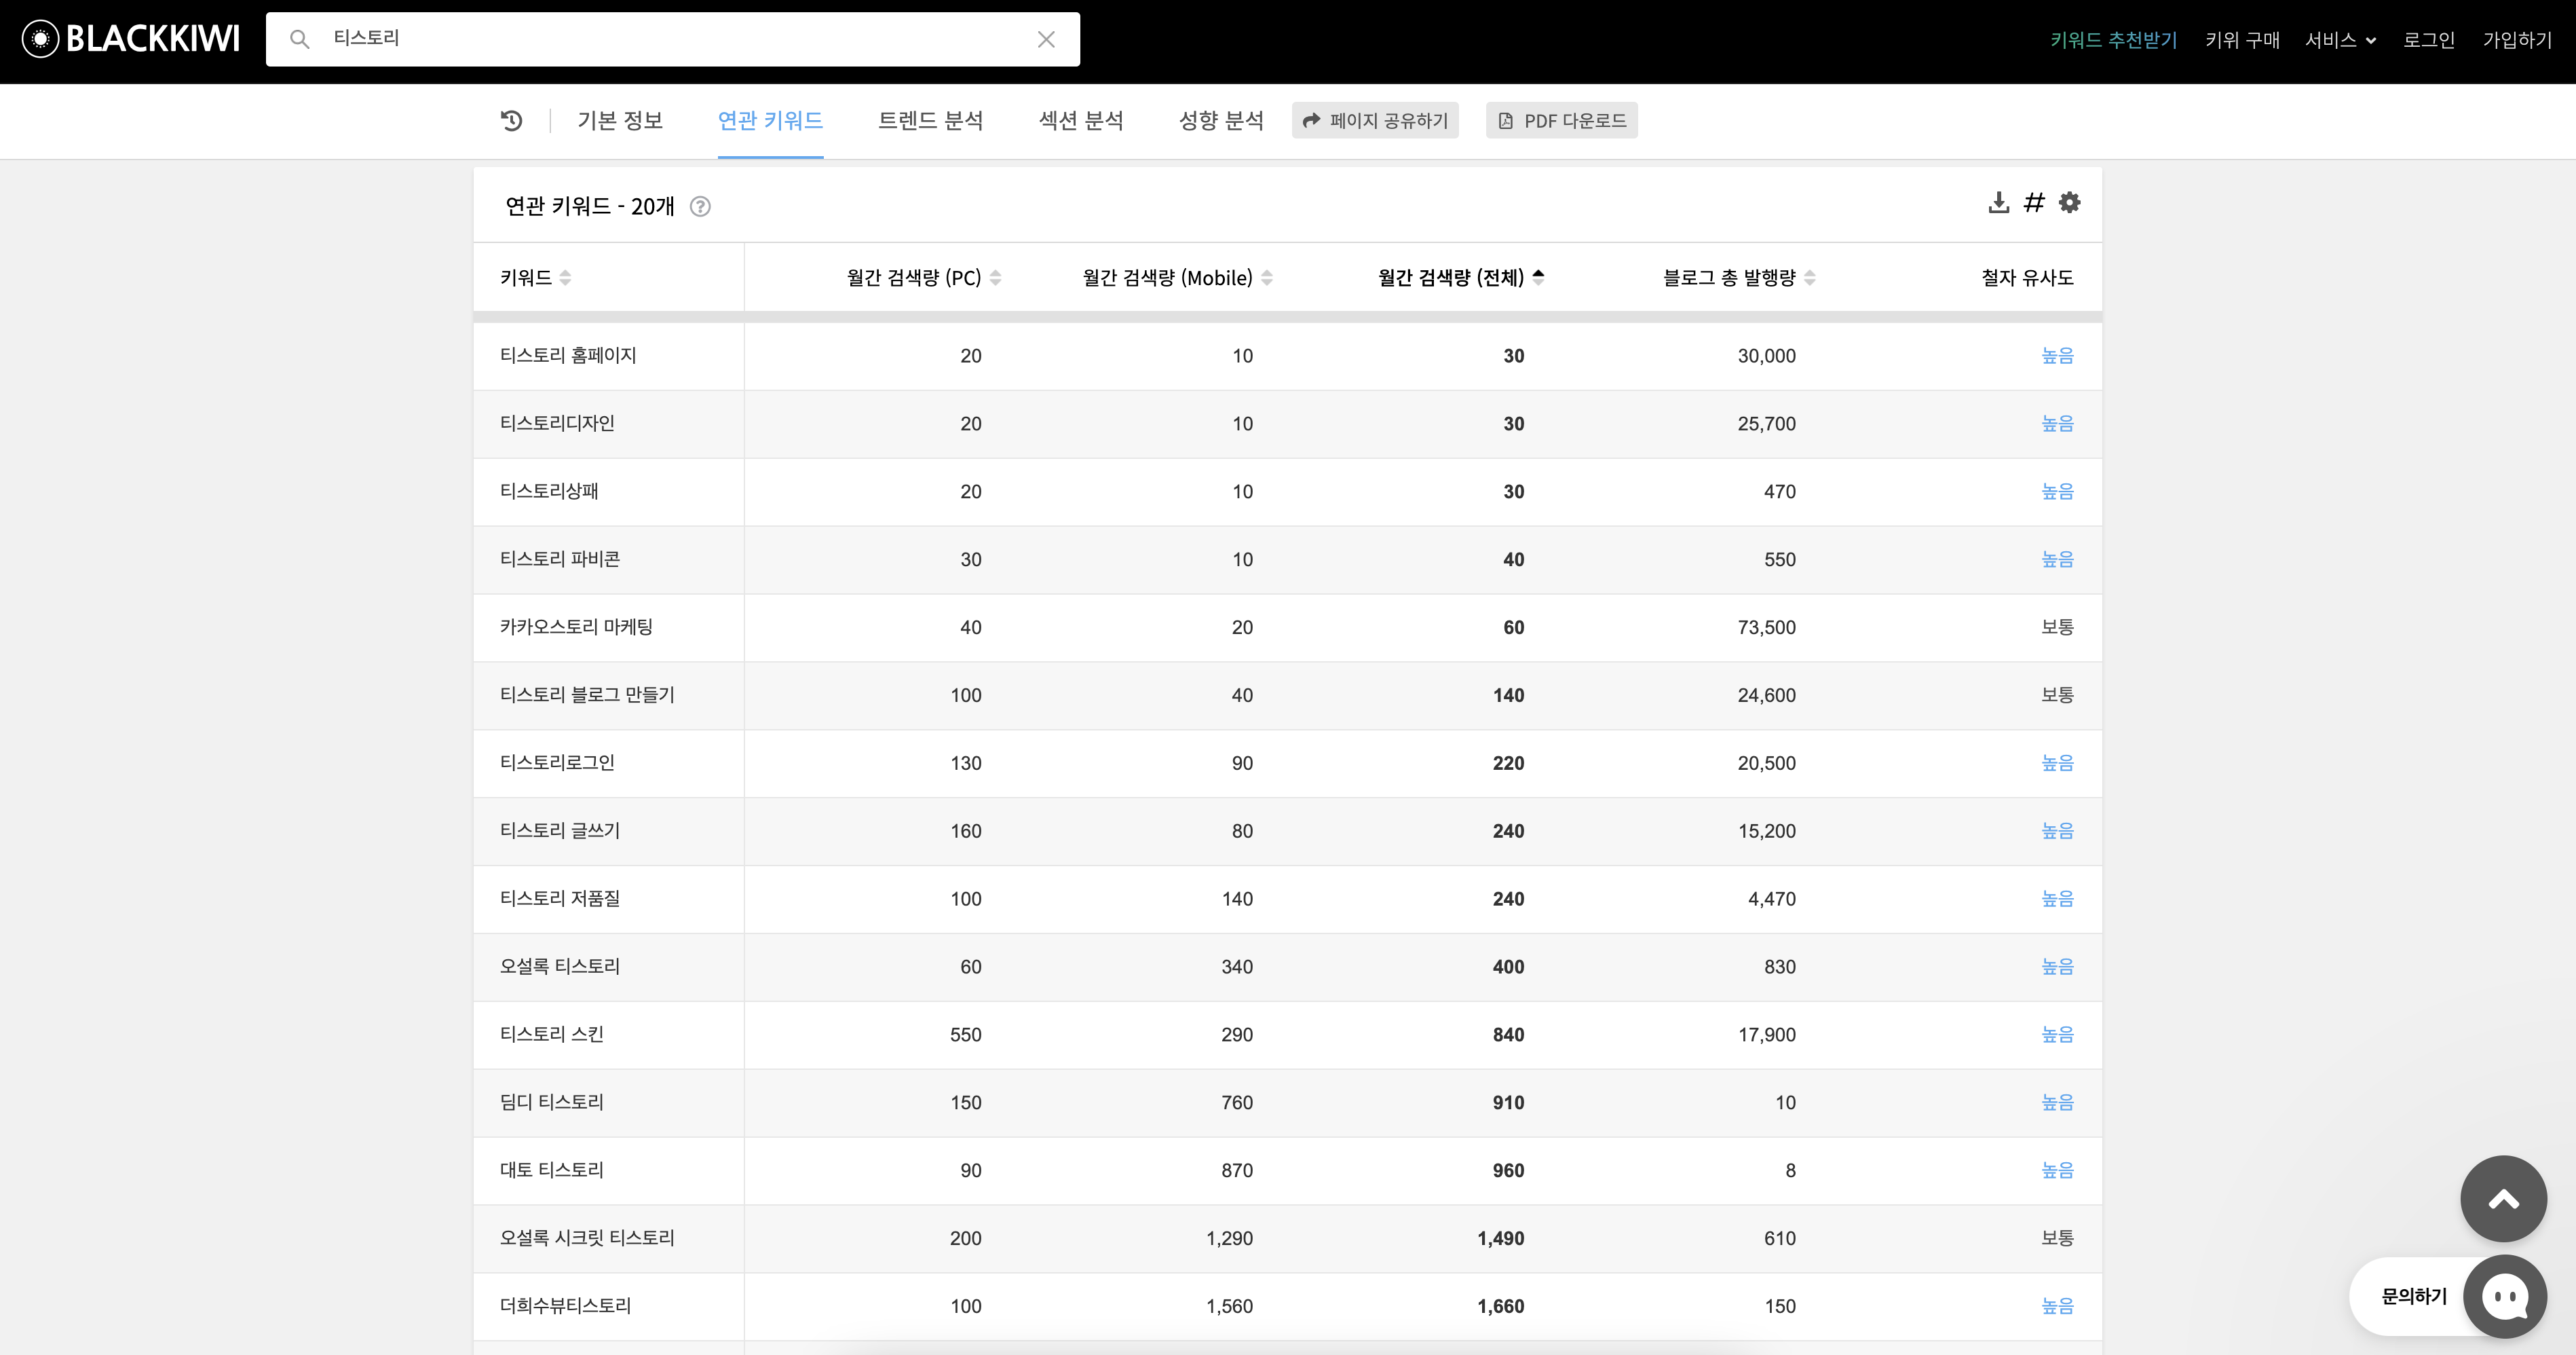Click 높음 link in 티스토리 스킨 row
2576x1355 pixels.
click(x=2057, y=1035)
